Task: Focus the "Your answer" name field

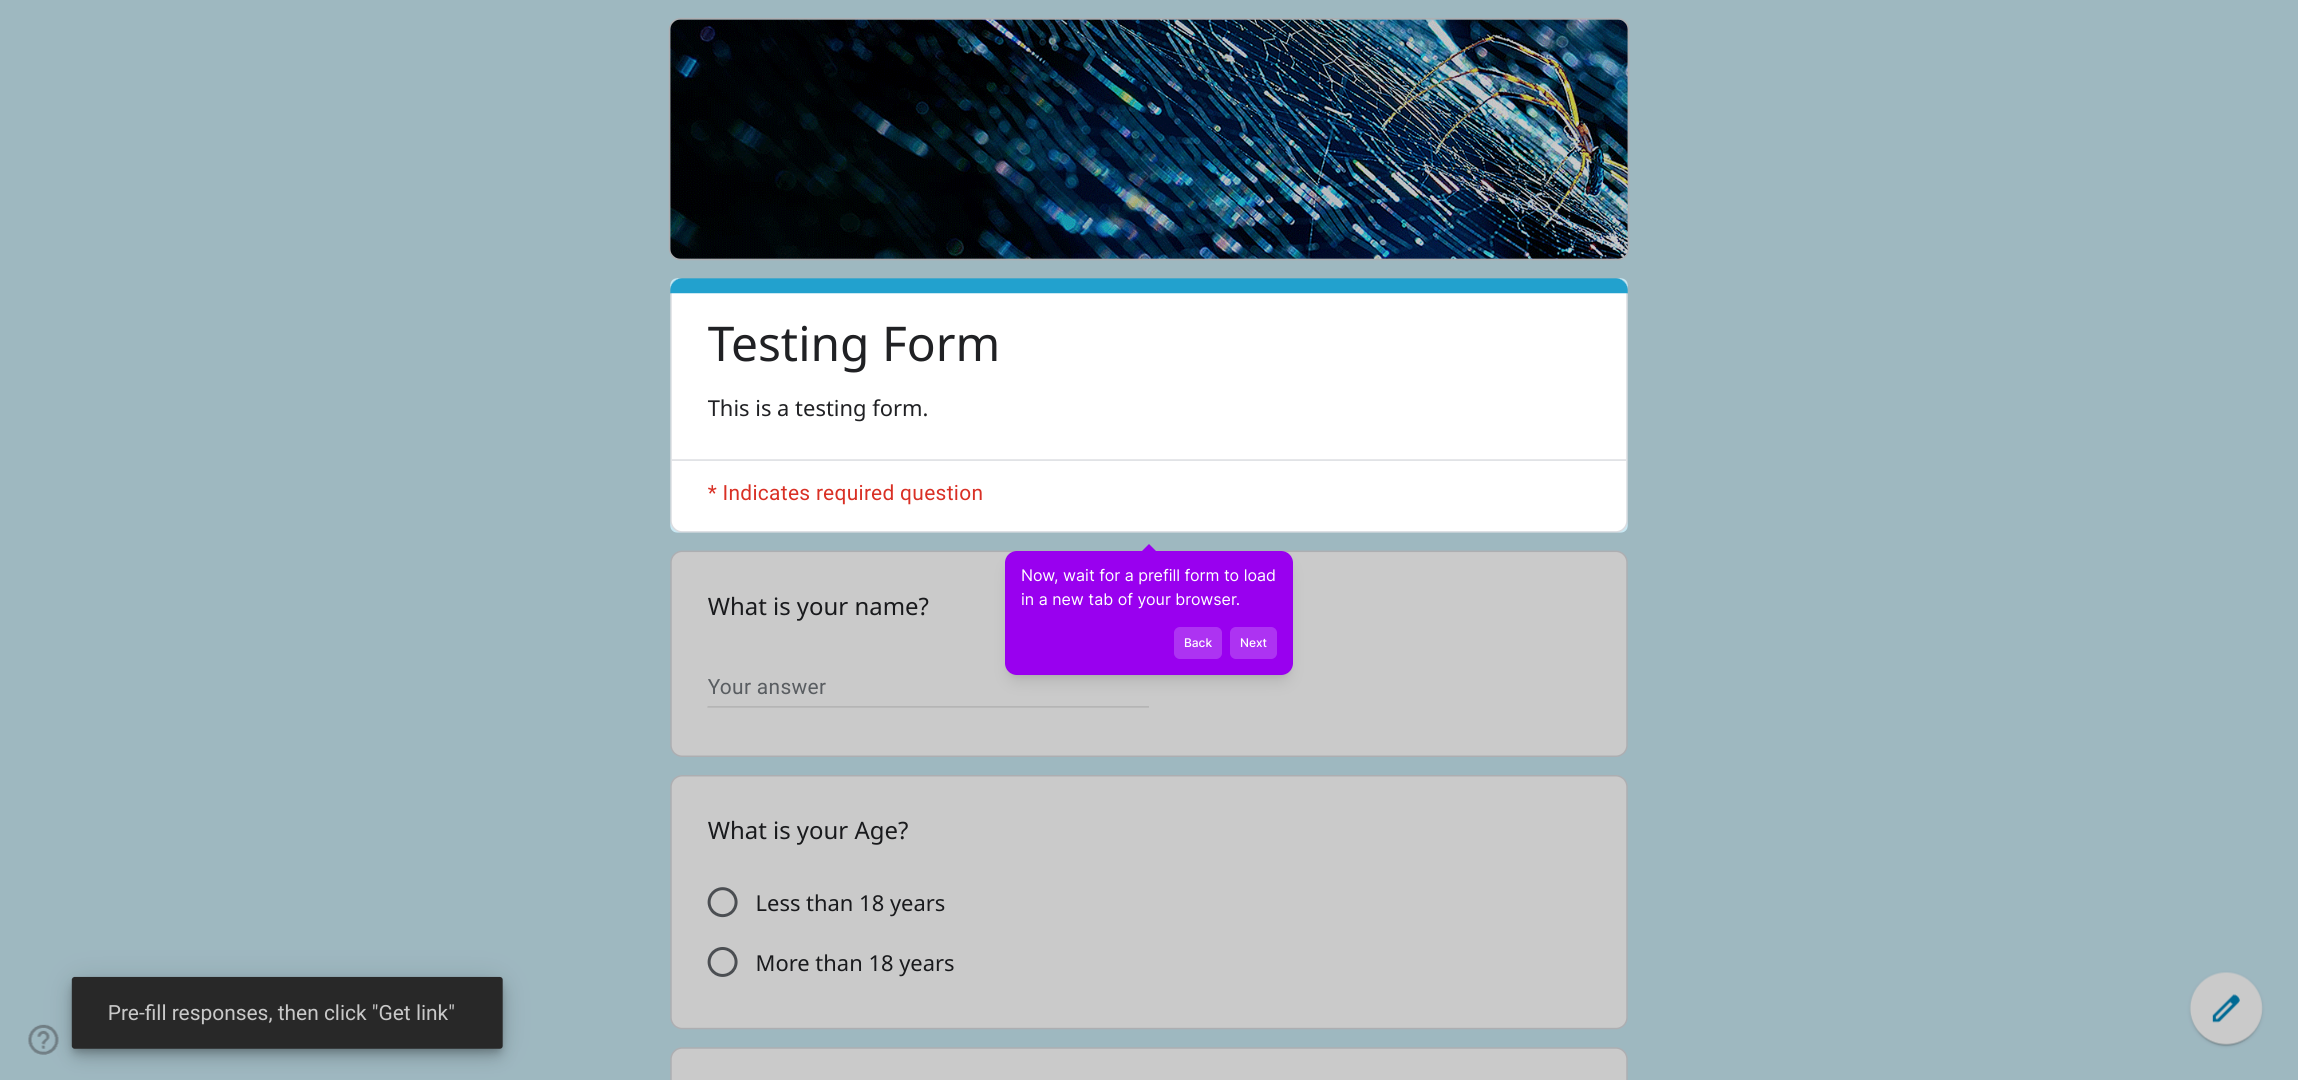Action: click(927, 687)
